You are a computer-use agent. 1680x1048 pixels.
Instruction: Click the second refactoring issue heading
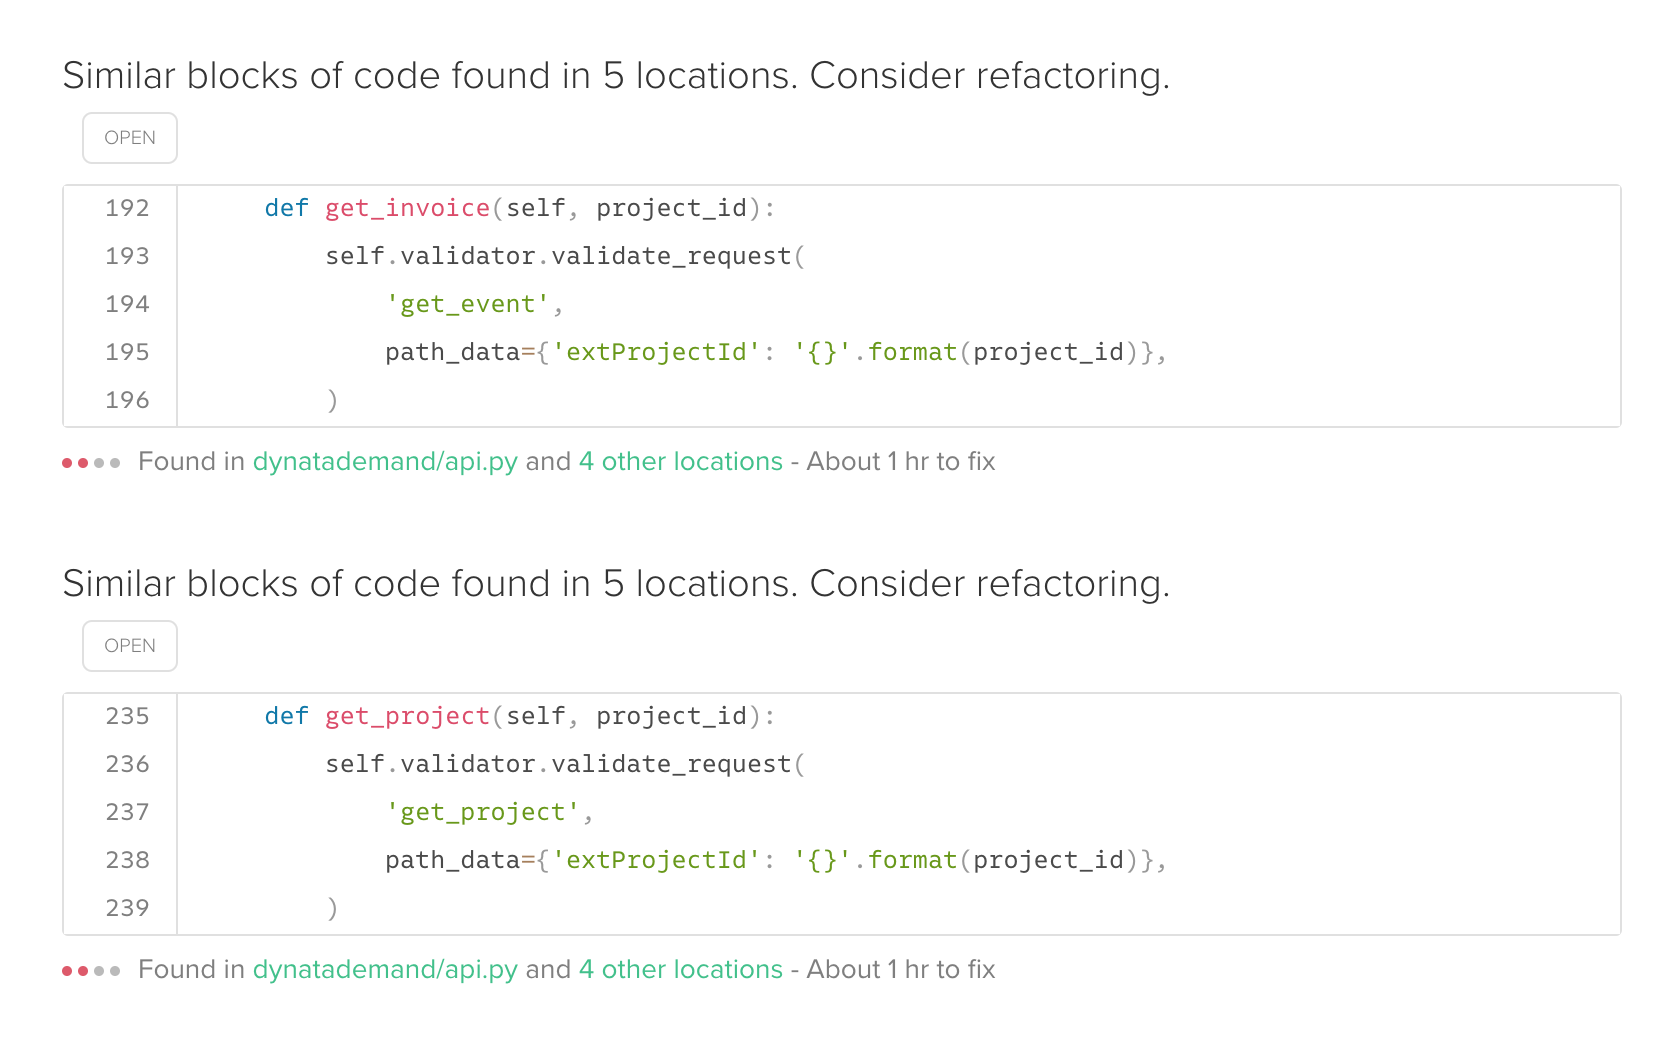point(616,583)
